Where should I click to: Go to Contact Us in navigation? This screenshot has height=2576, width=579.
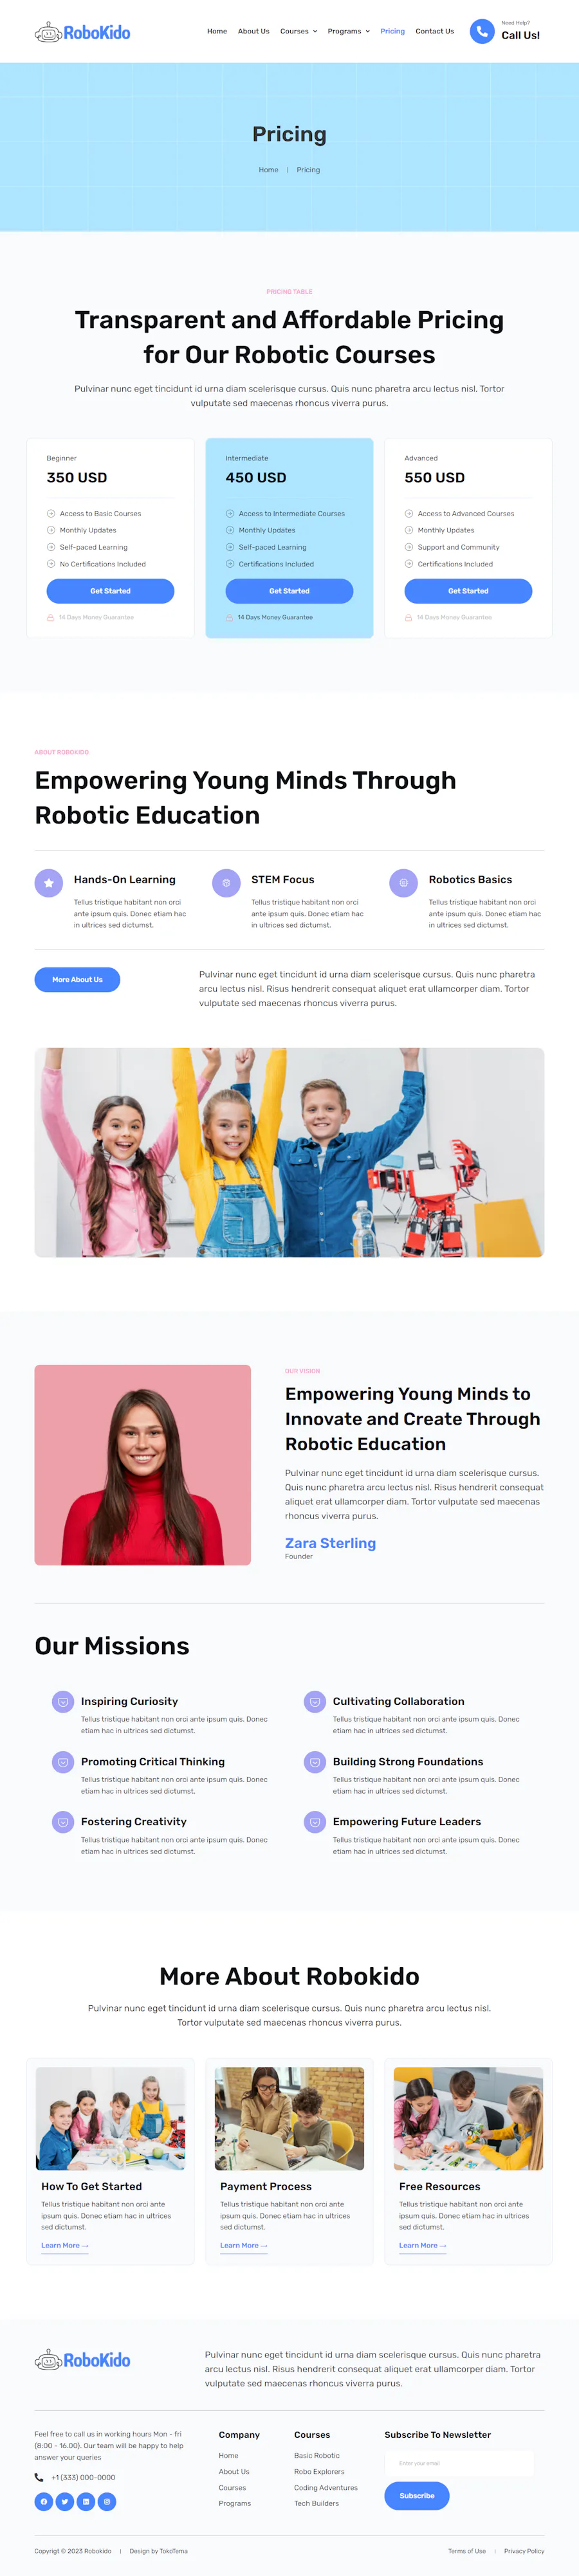click(435, 31)
